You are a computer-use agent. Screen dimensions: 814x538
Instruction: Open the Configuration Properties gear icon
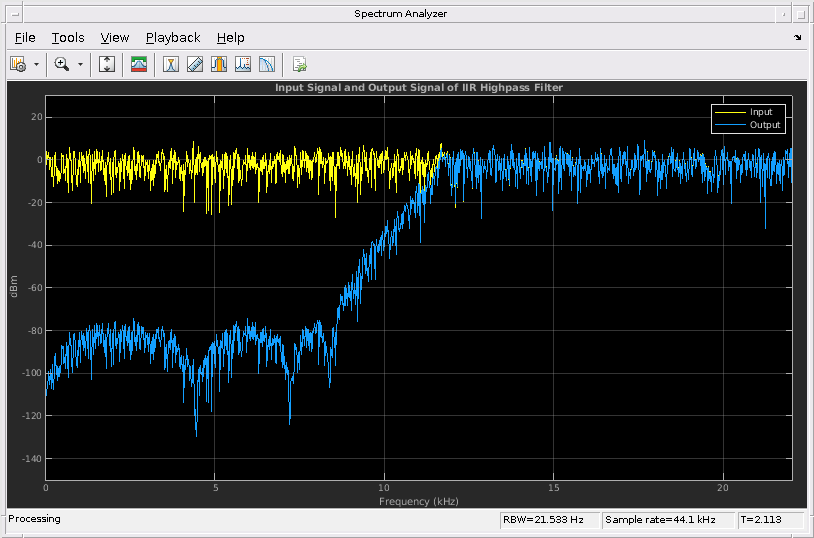[18, 64]
